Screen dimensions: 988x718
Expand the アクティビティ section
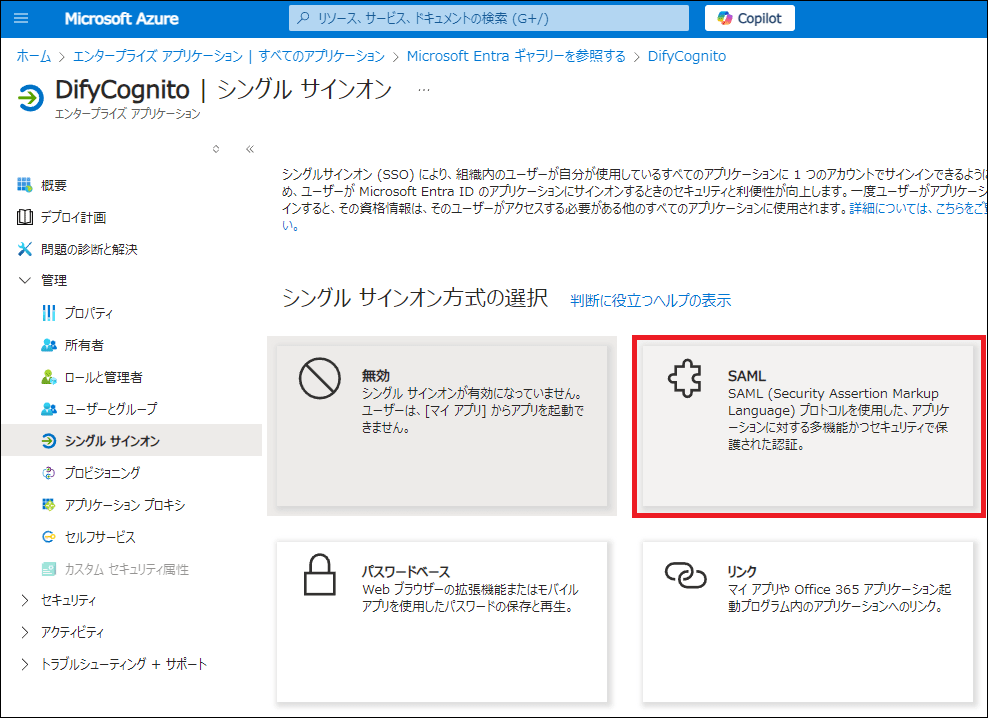point(25,633)
